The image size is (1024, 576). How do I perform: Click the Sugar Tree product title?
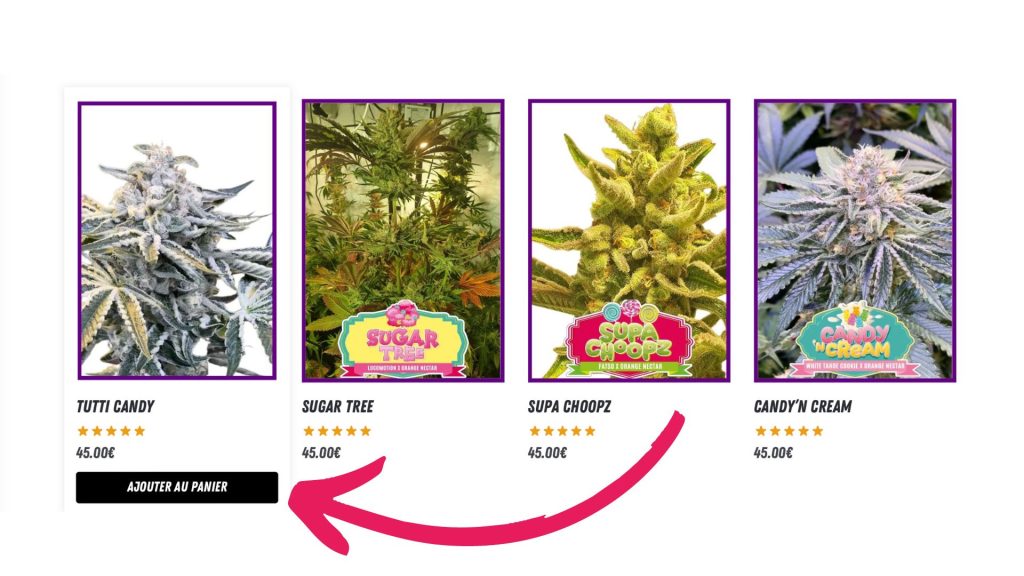pyautogui.click(x=338, y=407)
